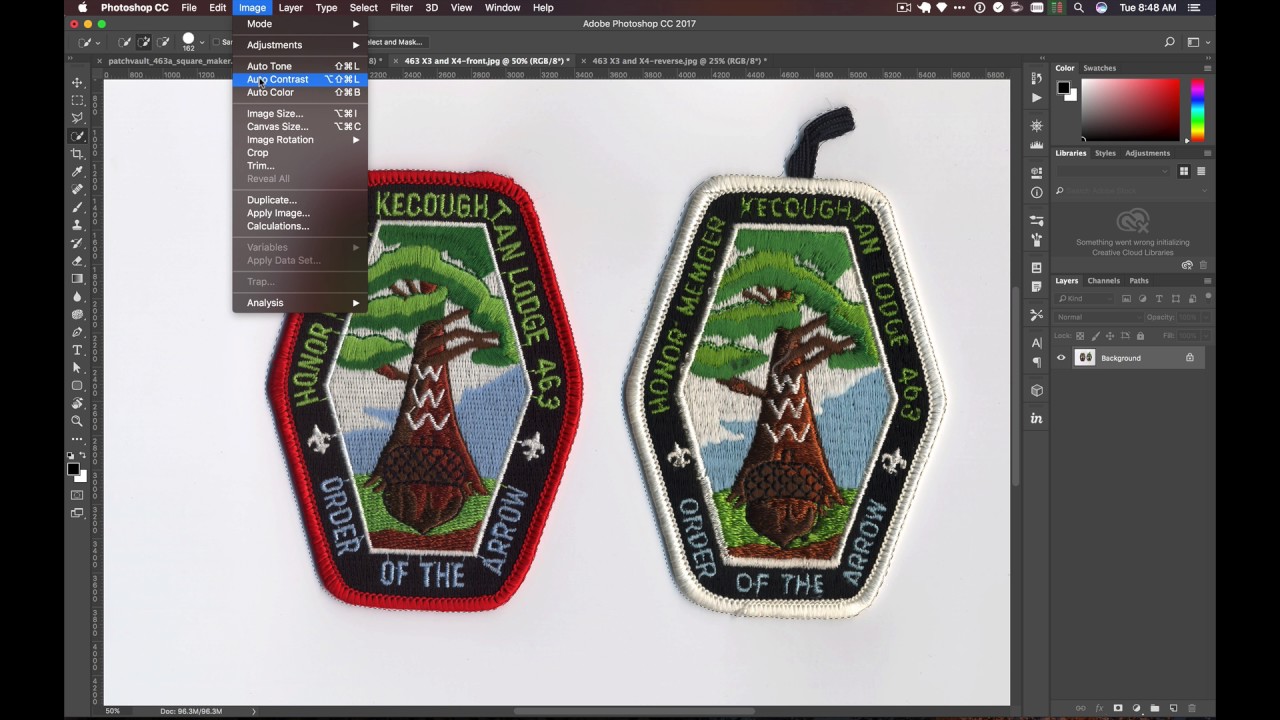1280x720 pixels.
Task: Select the Crop tool
Action: tap(77, 154)
